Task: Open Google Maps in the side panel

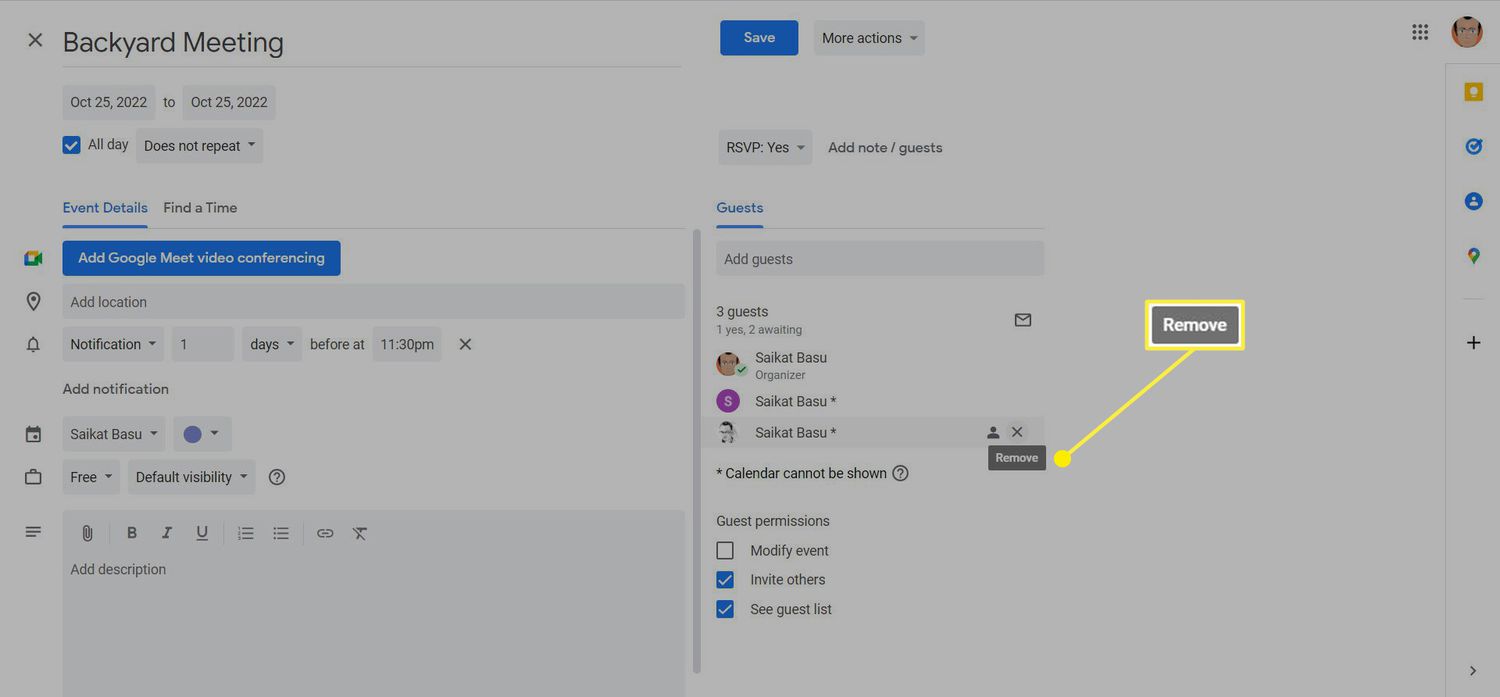Action: coord(1473,256)
